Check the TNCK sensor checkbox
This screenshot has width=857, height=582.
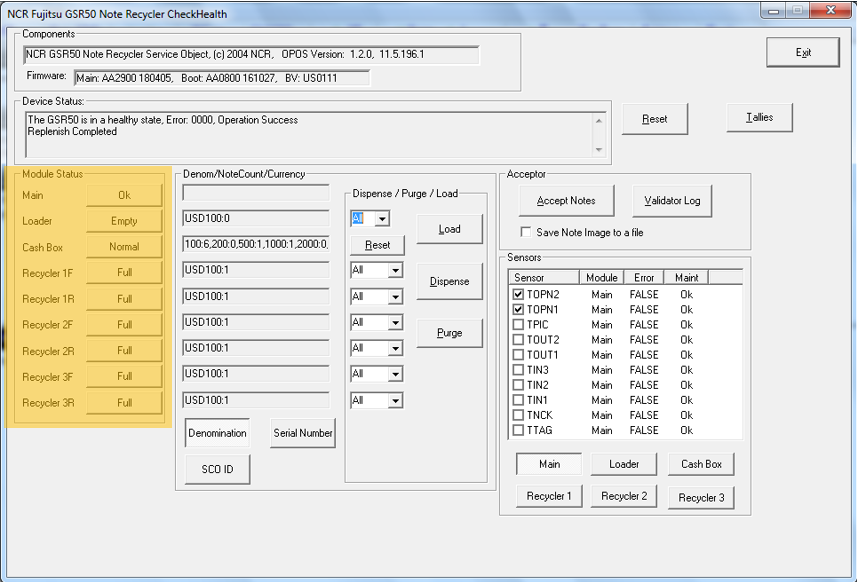pyautogui.click(x=518, y=415)
